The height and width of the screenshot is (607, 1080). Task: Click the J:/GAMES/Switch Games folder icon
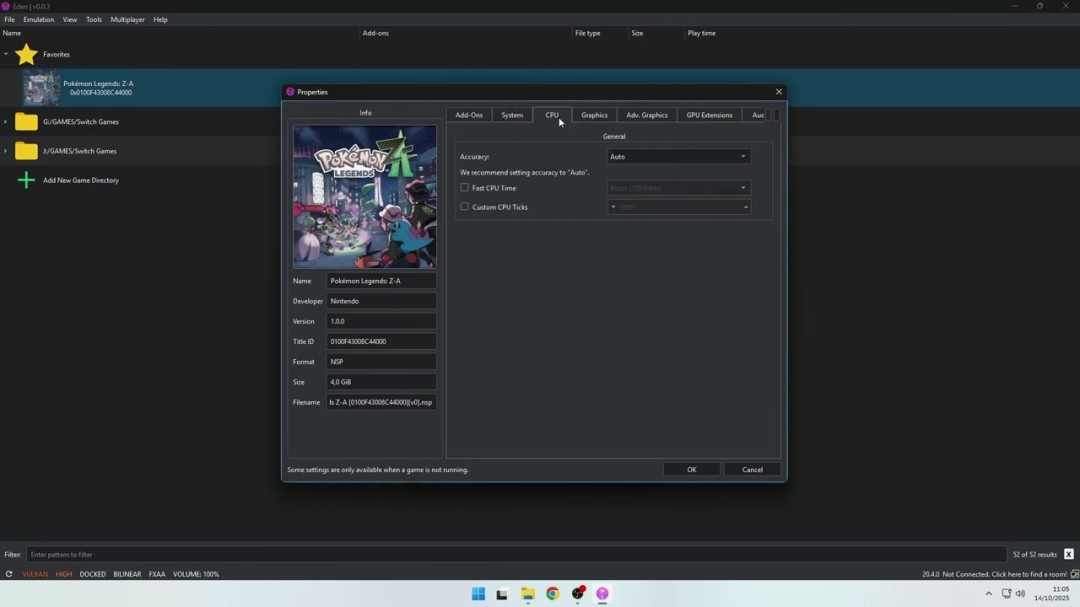pyautogui.click(x=26, y=151)
